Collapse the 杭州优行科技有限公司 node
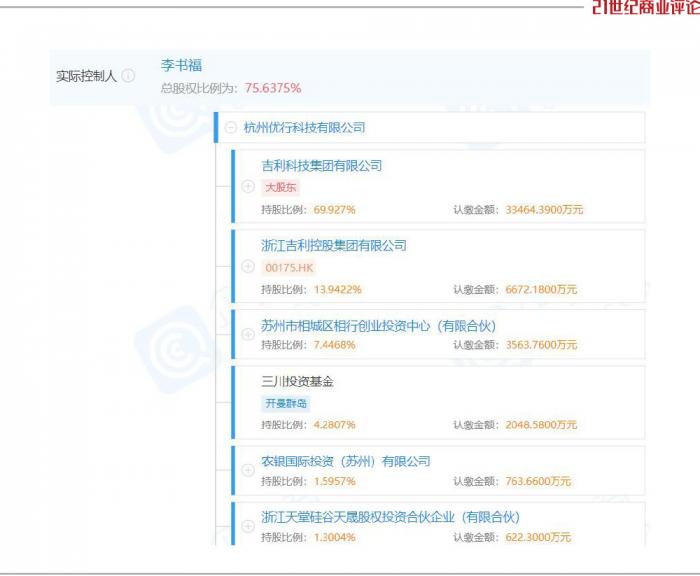This screenshot has width=700, height=576. pos(231,128)
